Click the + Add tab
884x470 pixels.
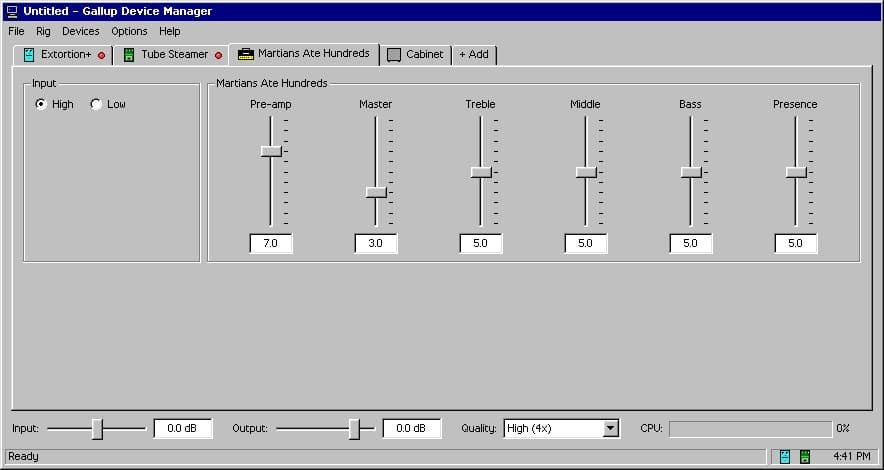[474, 55]
